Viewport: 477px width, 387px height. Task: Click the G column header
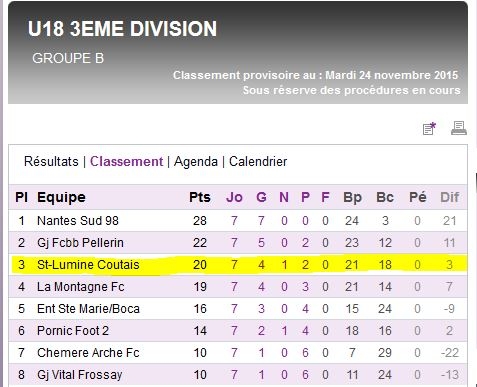[261, 197]
